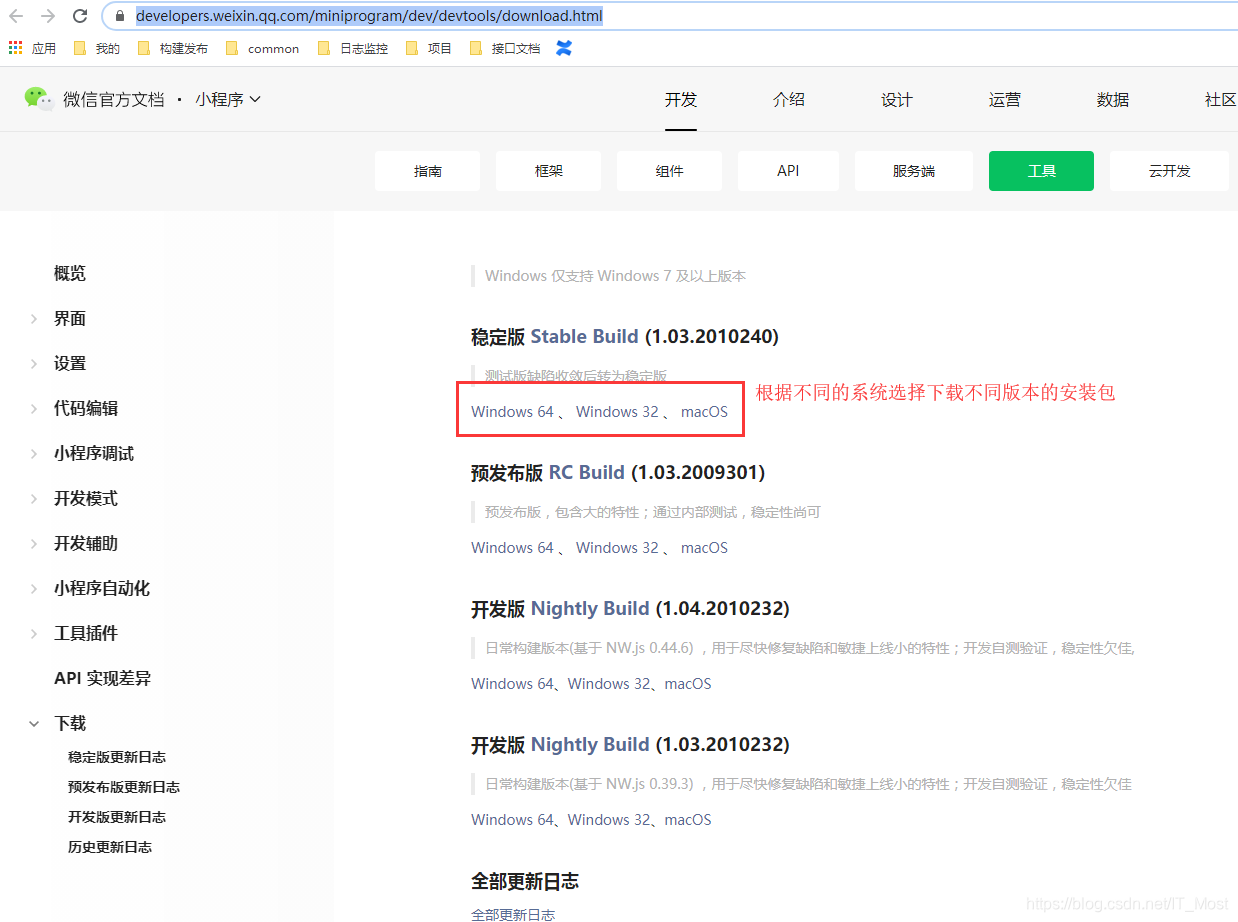Image resolution: width=1238 pixels, height=922 pixels.
Task: Download Nightly 1.03.2010232 Windows 32
Action: point(609,819)
